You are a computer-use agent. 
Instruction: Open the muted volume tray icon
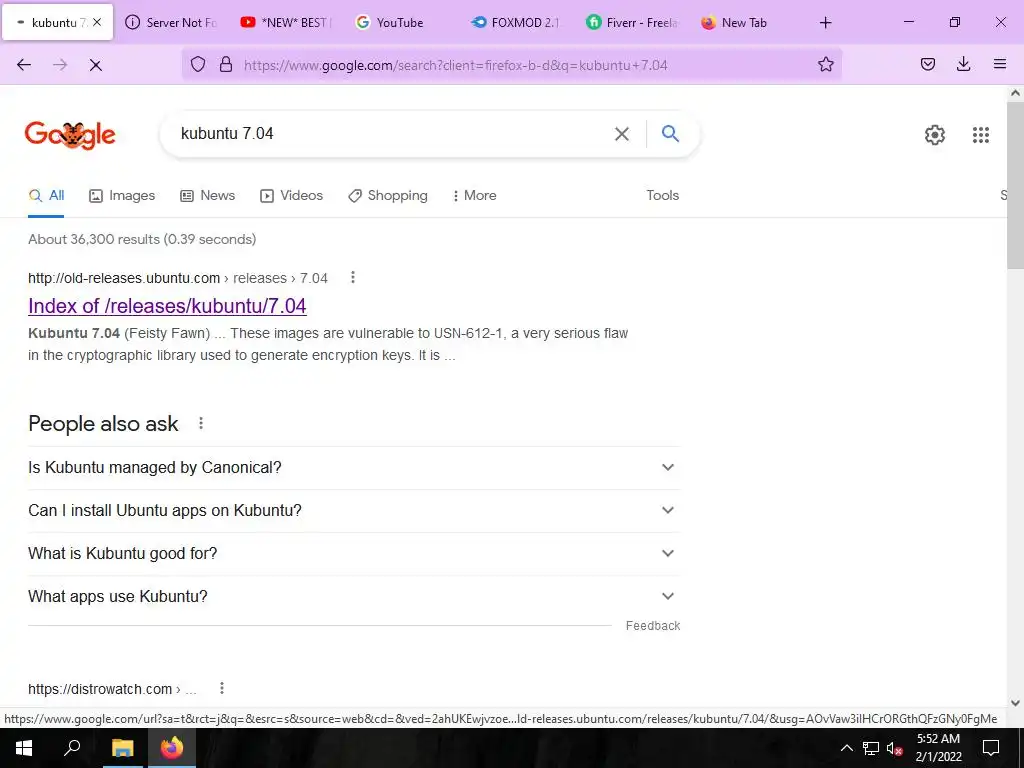(895, 748)
